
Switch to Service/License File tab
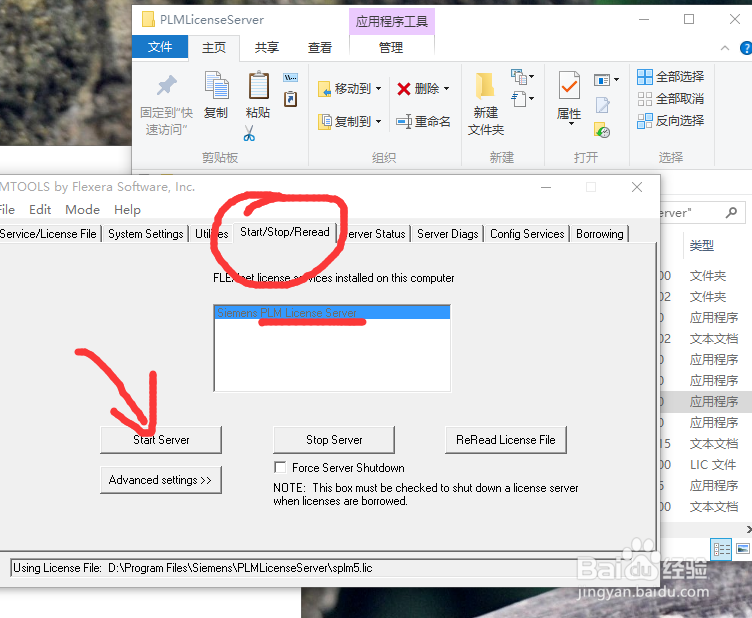coord(48,234)
